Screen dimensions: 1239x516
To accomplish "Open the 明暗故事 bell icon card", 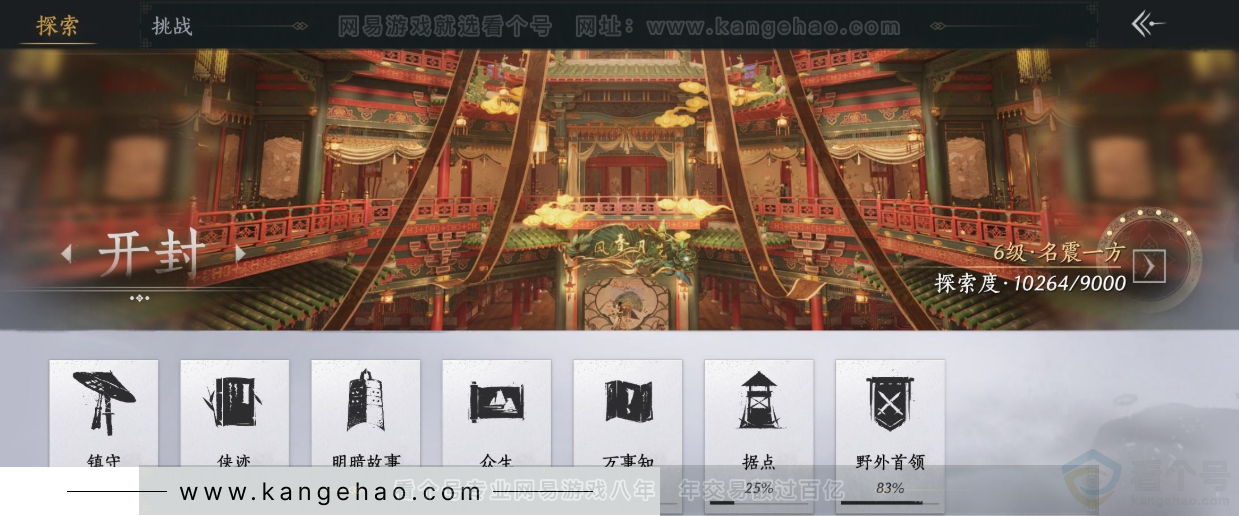I will click(366, 435).
